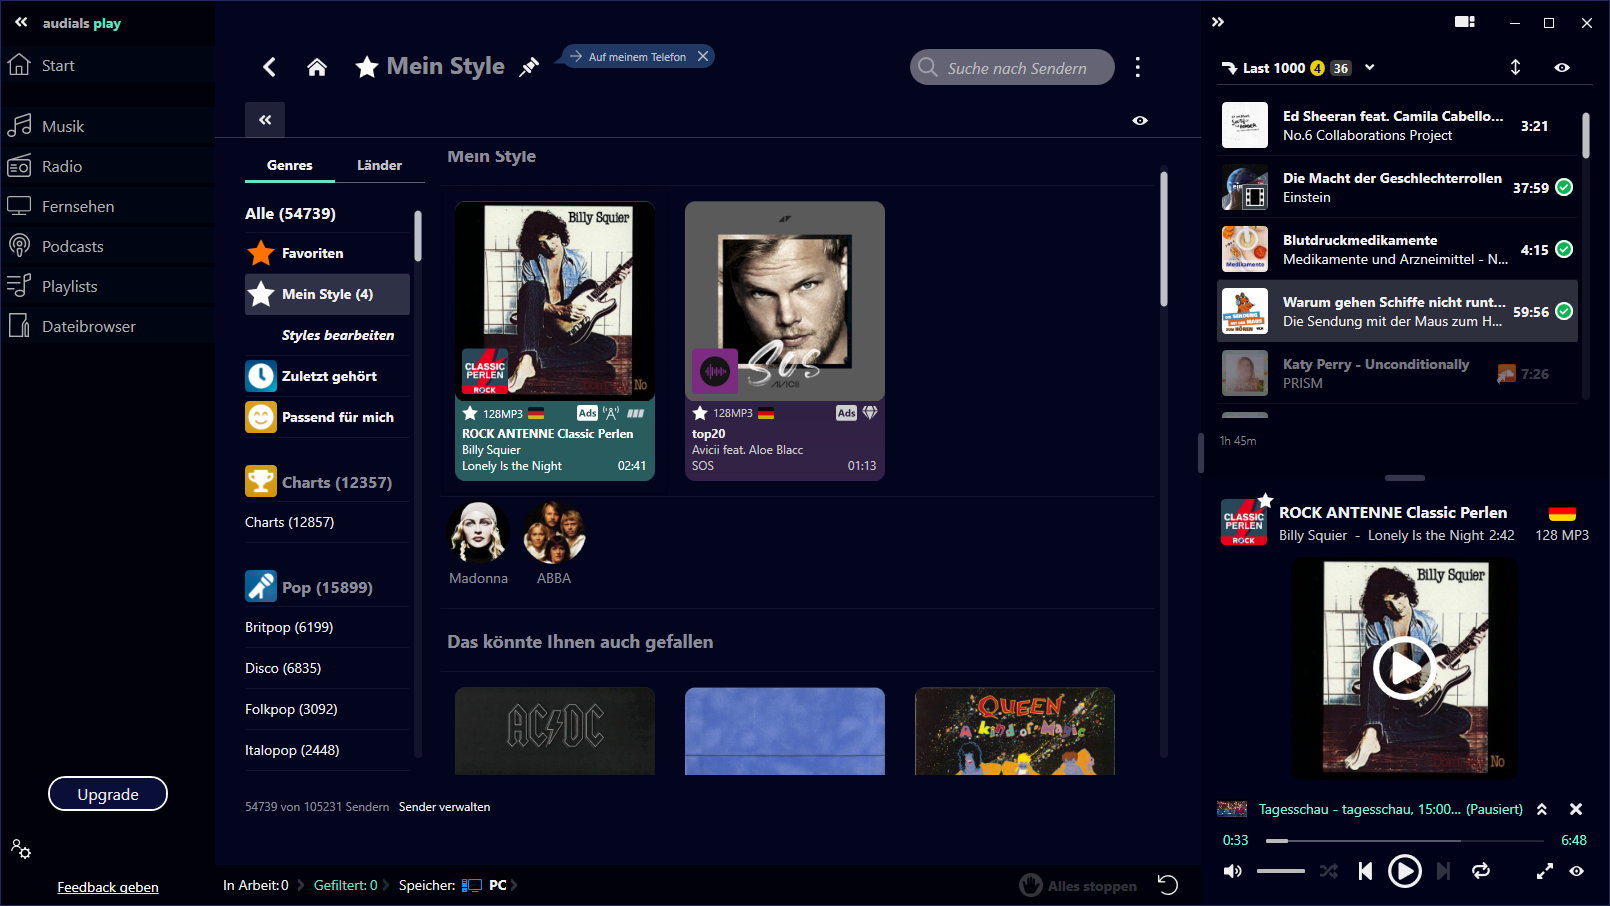Toggle shuffle playback

coord(1328,871)
